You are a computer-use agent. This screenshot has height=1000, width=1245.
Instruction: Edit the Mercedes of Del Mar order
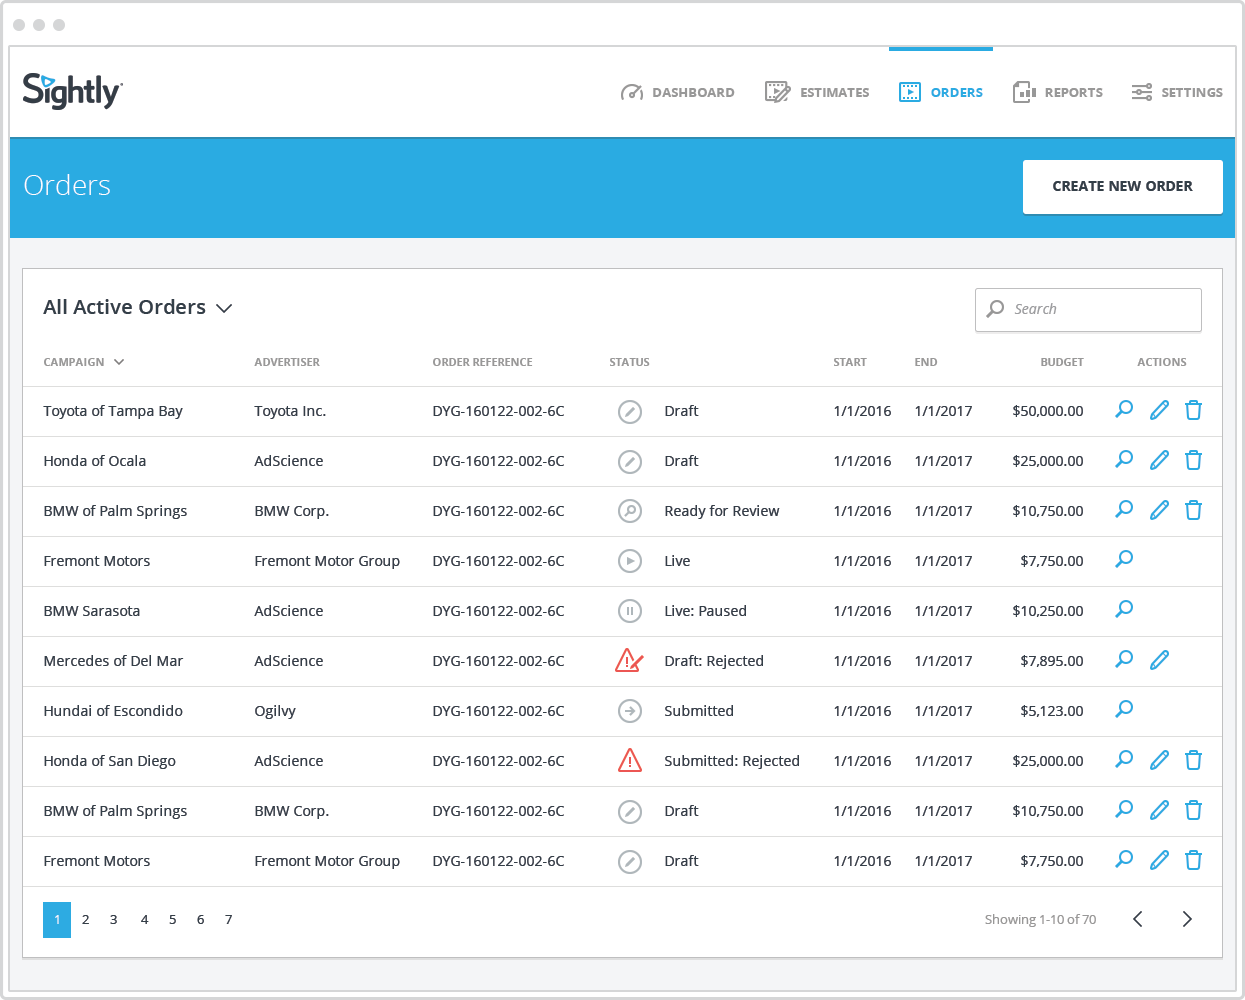pyautogui.click(x=1159, y=660)
